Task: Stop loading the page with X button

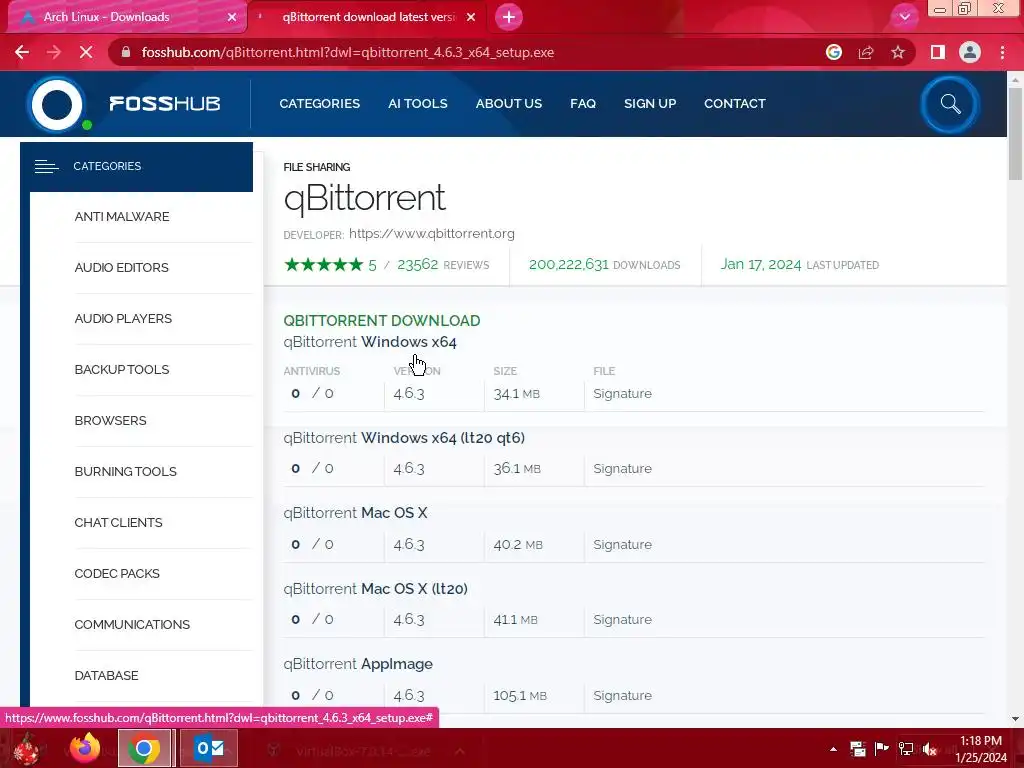Action: [x=86, y=52]
